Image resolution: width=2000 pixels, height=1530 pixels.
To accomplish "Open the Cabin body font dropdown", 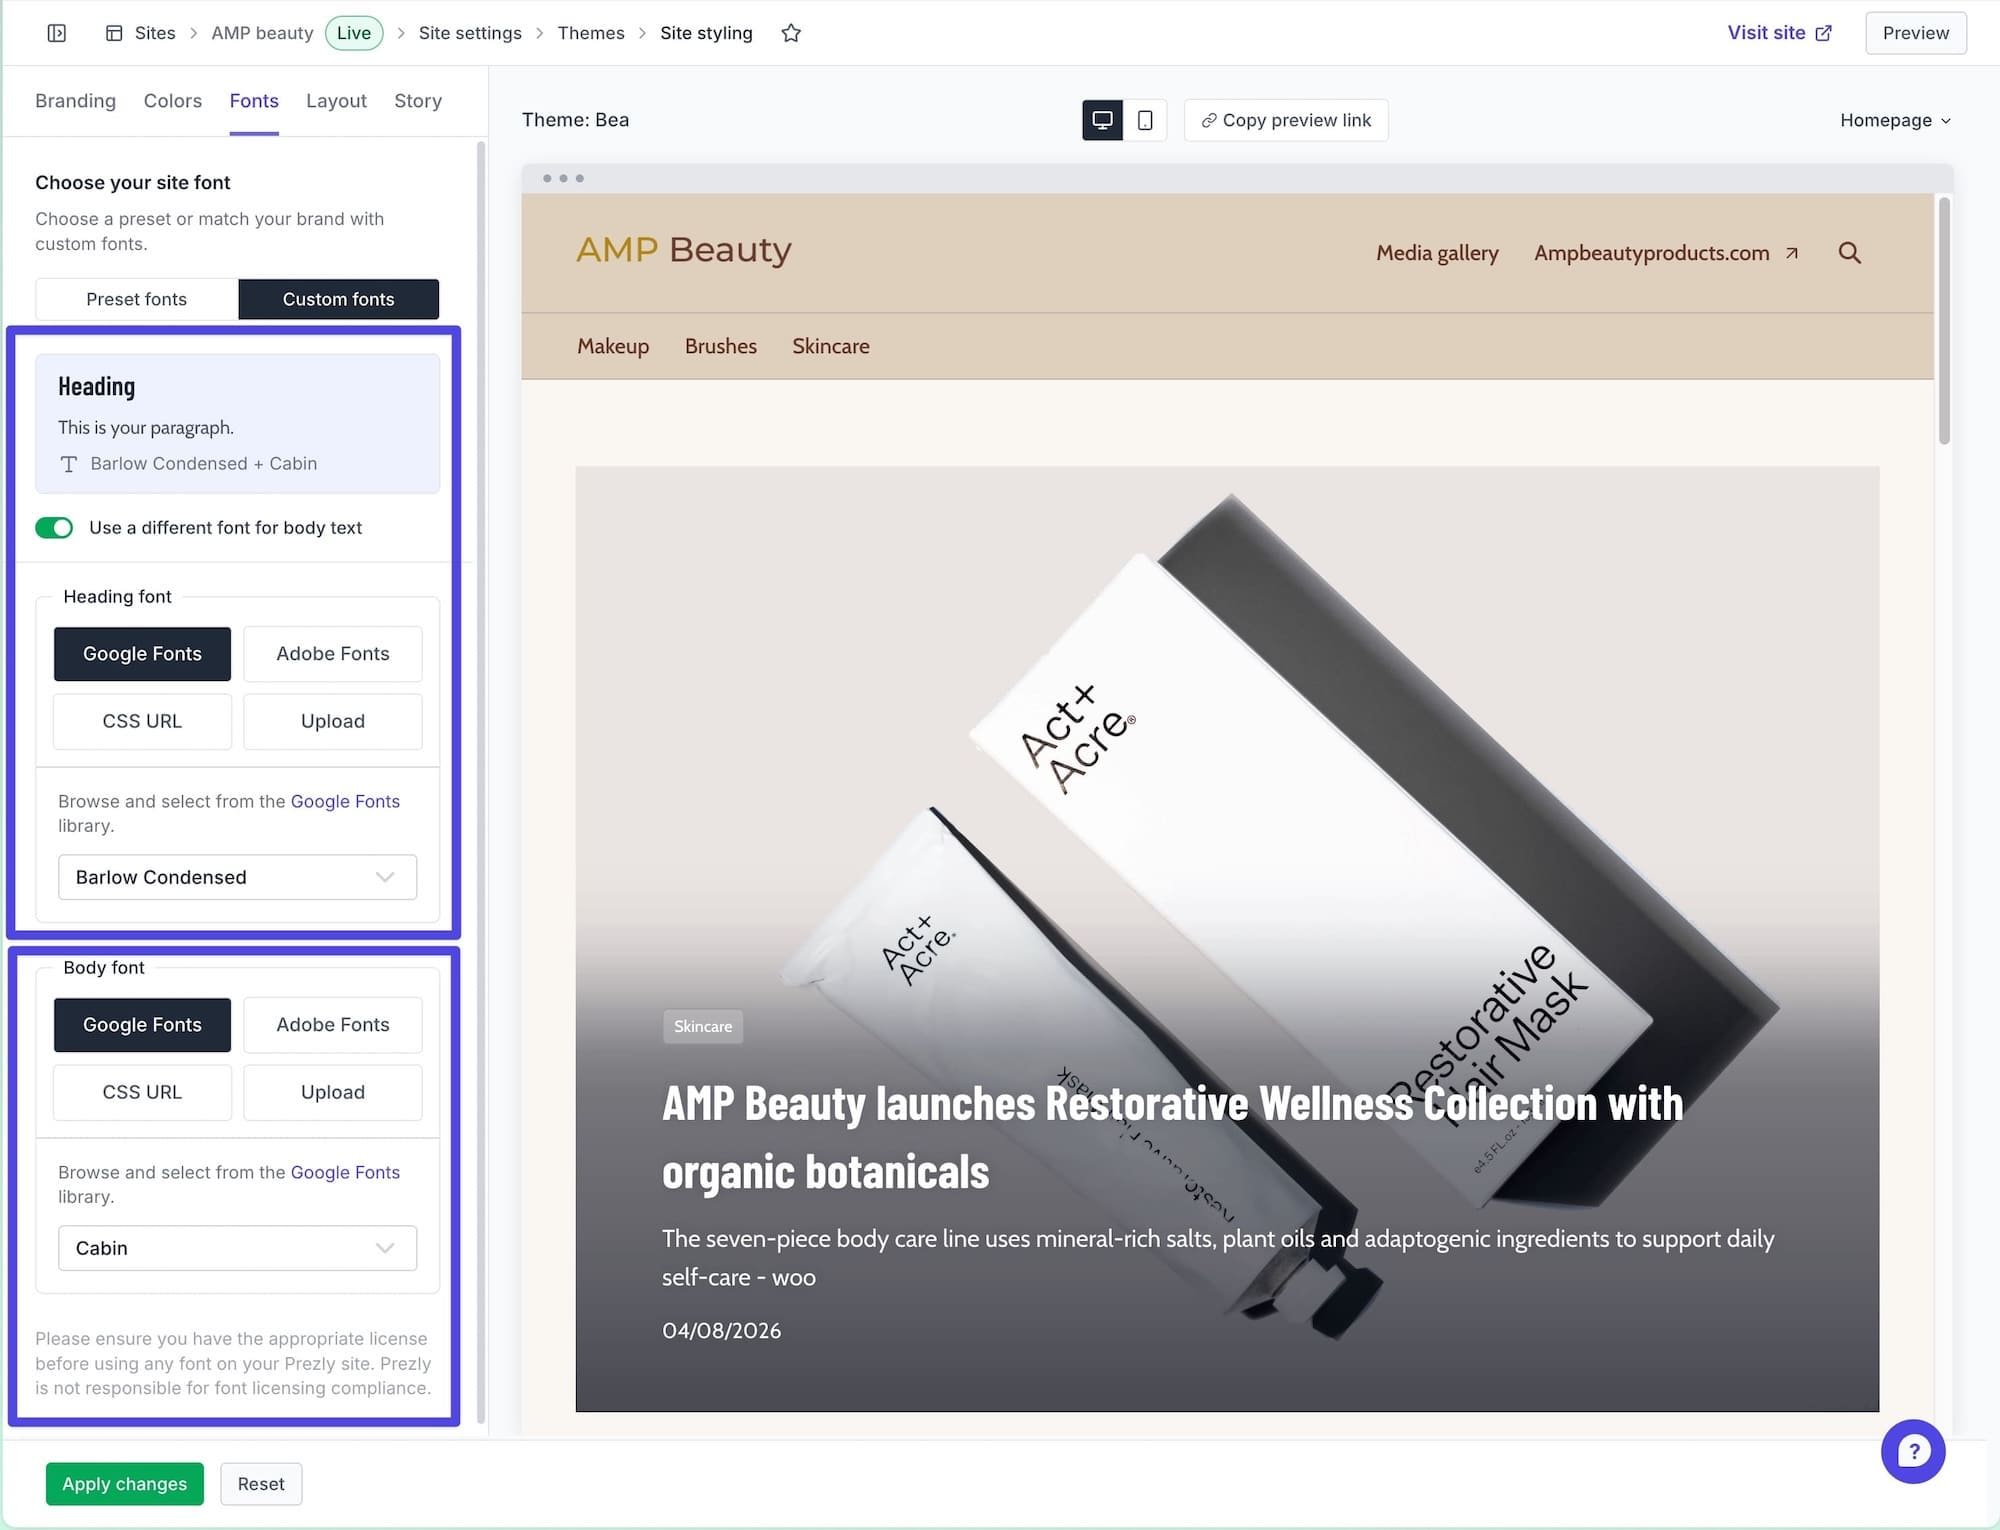I will coord(237,1248).
